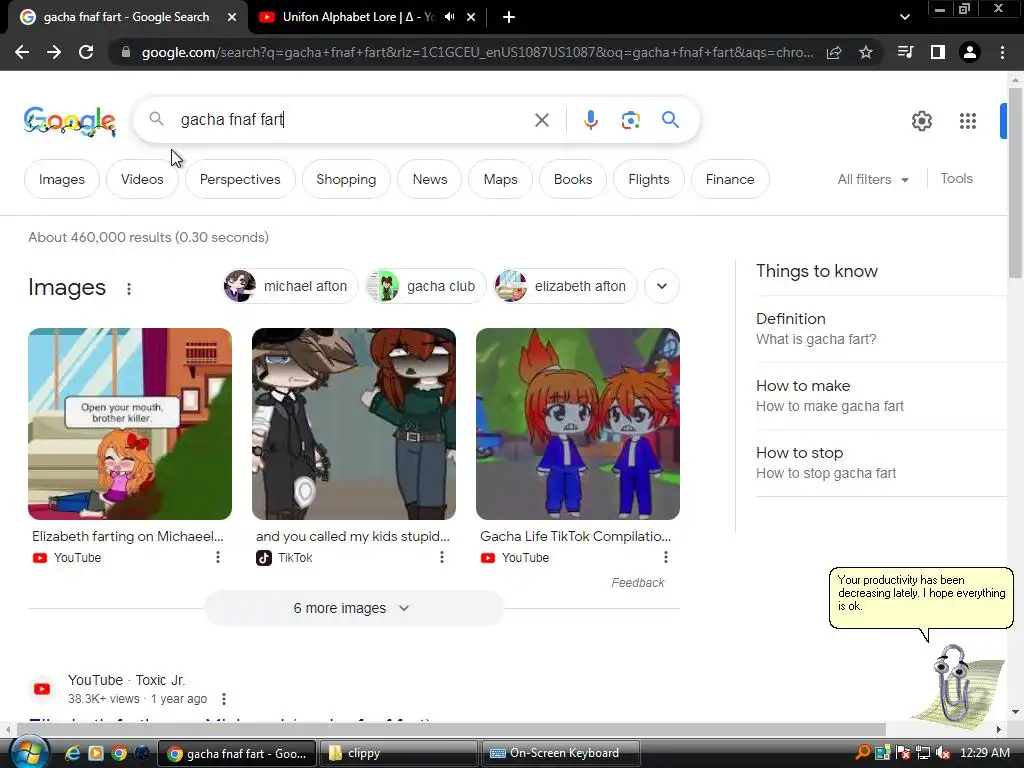The image size is (1024, 768).
Task: Go back to the previous page
Action: click(22, 52)
